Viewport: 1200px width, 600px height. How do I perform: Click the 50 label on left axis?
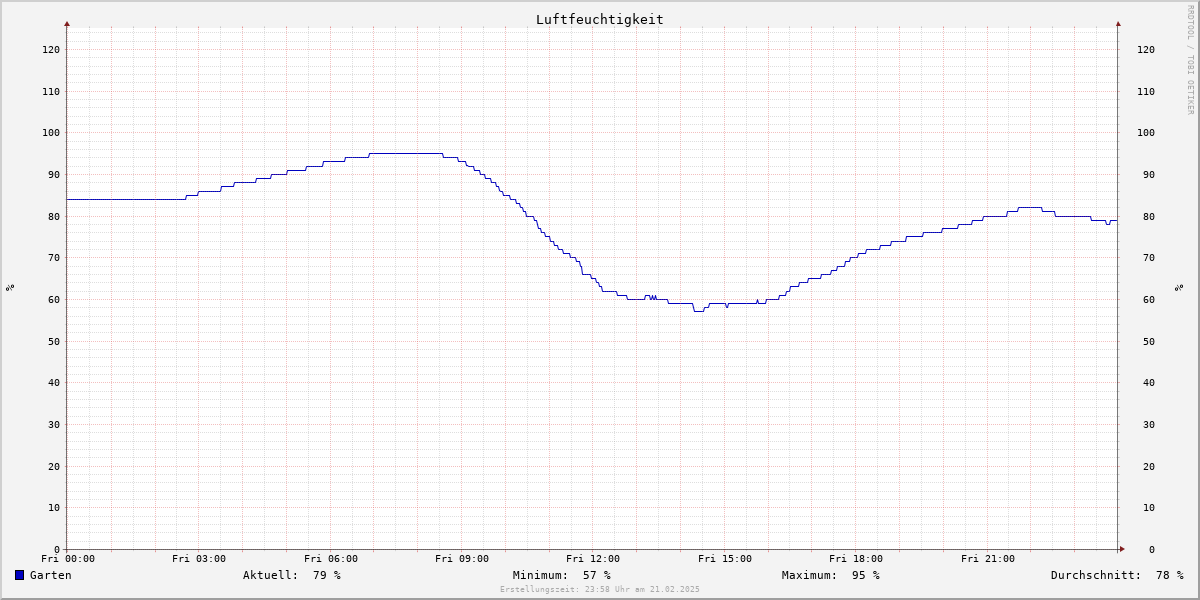(x=54, y=341)
